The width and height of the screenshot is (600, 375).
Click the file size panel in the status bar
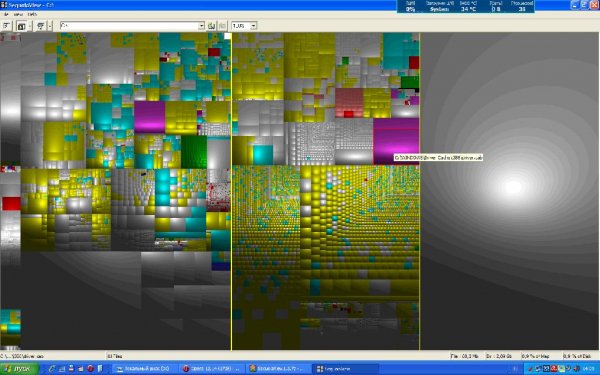(466, 356)
